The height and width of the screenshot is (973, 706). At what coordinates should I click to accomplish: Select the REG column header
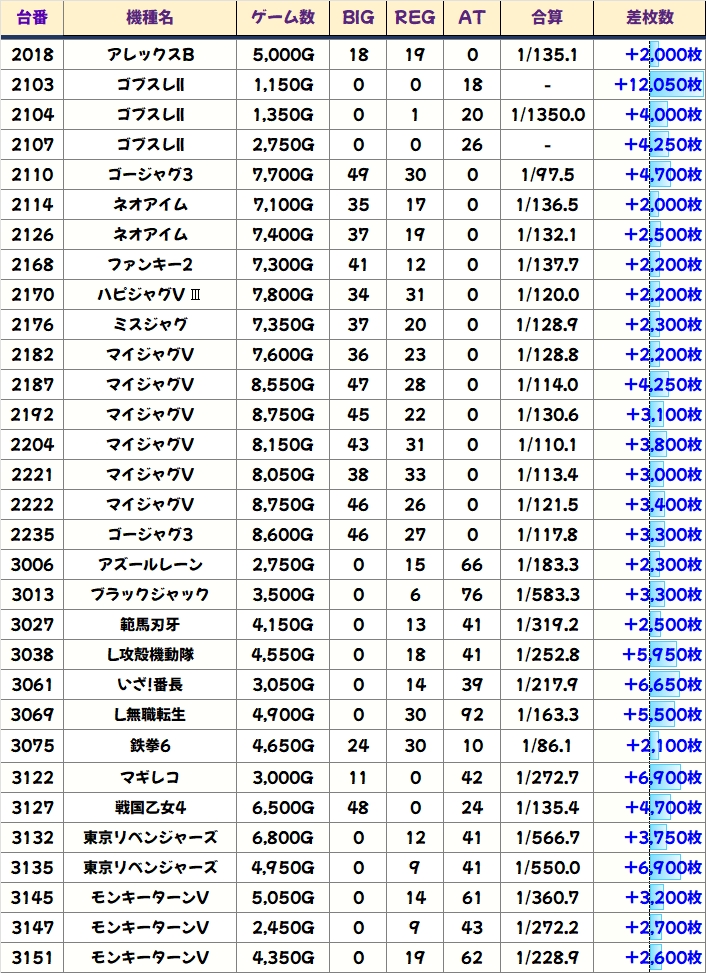pos(415,18)
